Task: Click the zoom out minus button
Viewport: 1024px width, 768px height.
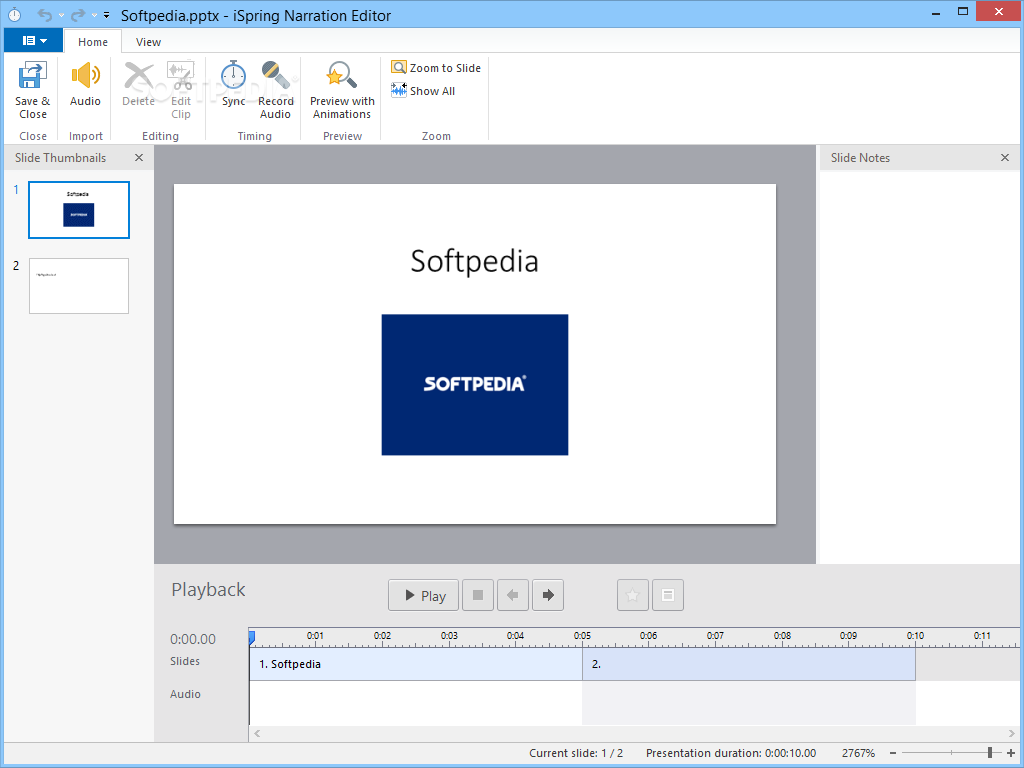Action: 893,753
